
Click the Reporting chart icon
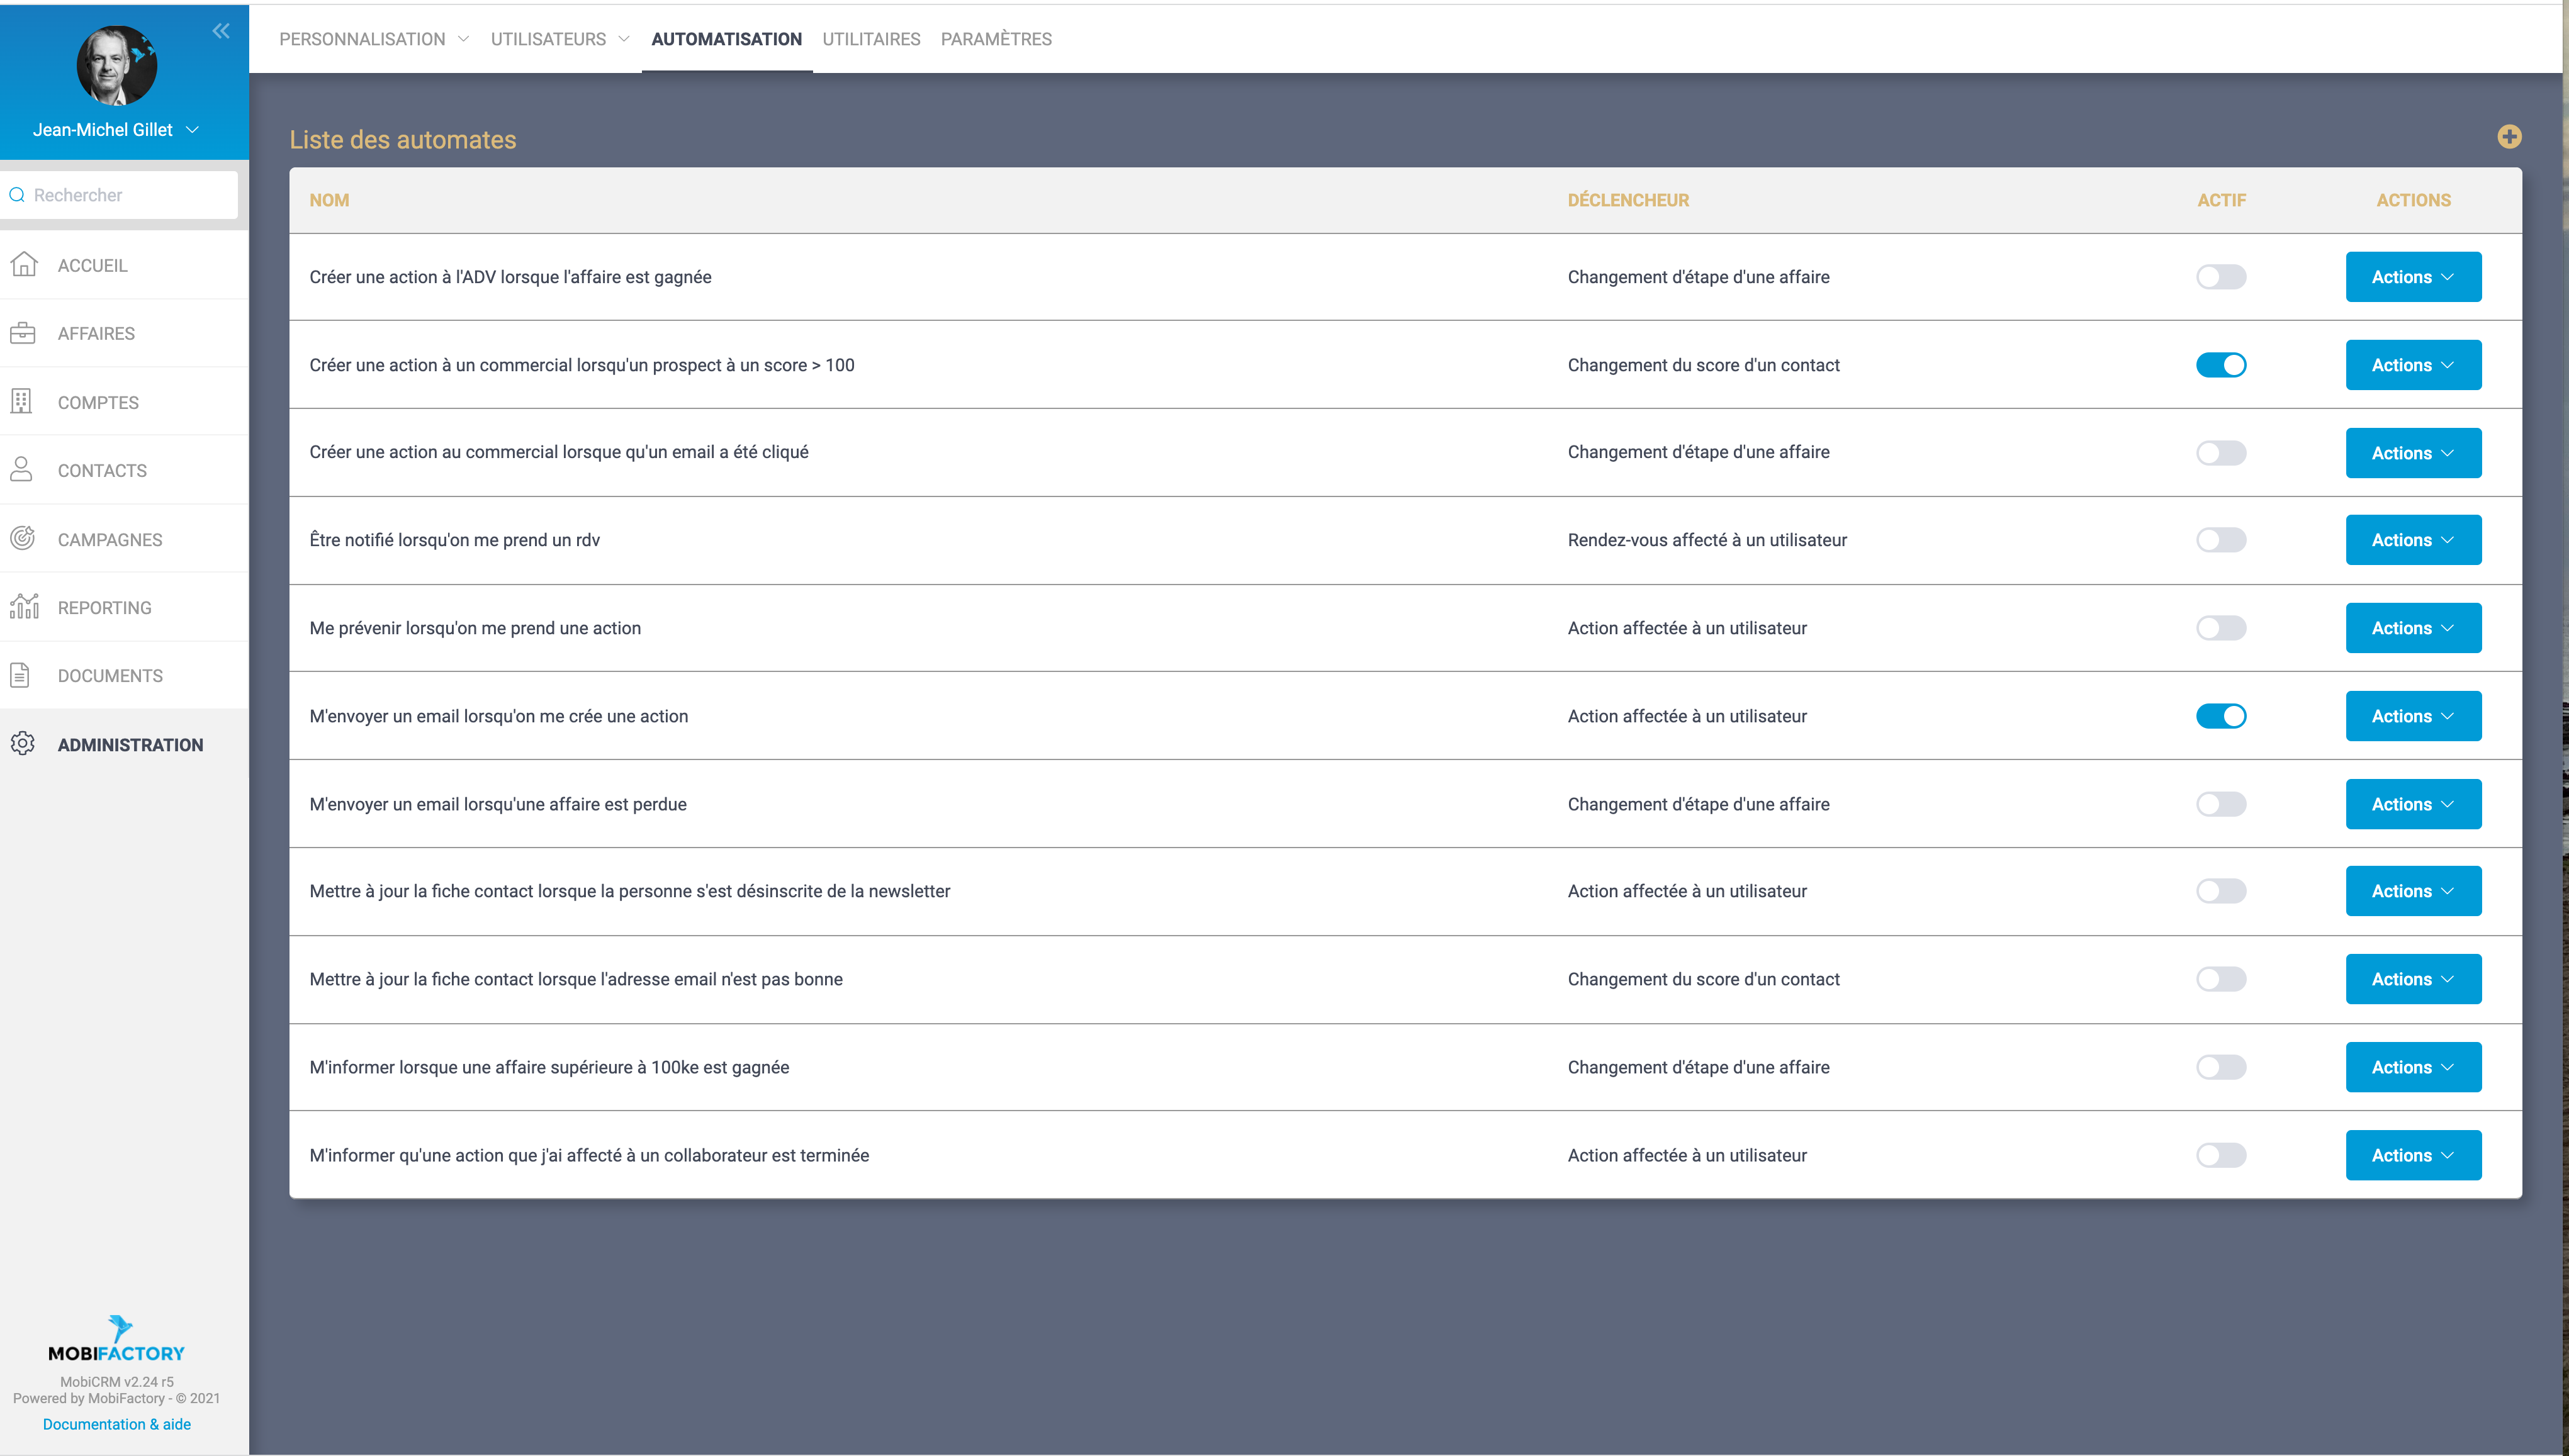pyautogui.click(x=24, y=607)
